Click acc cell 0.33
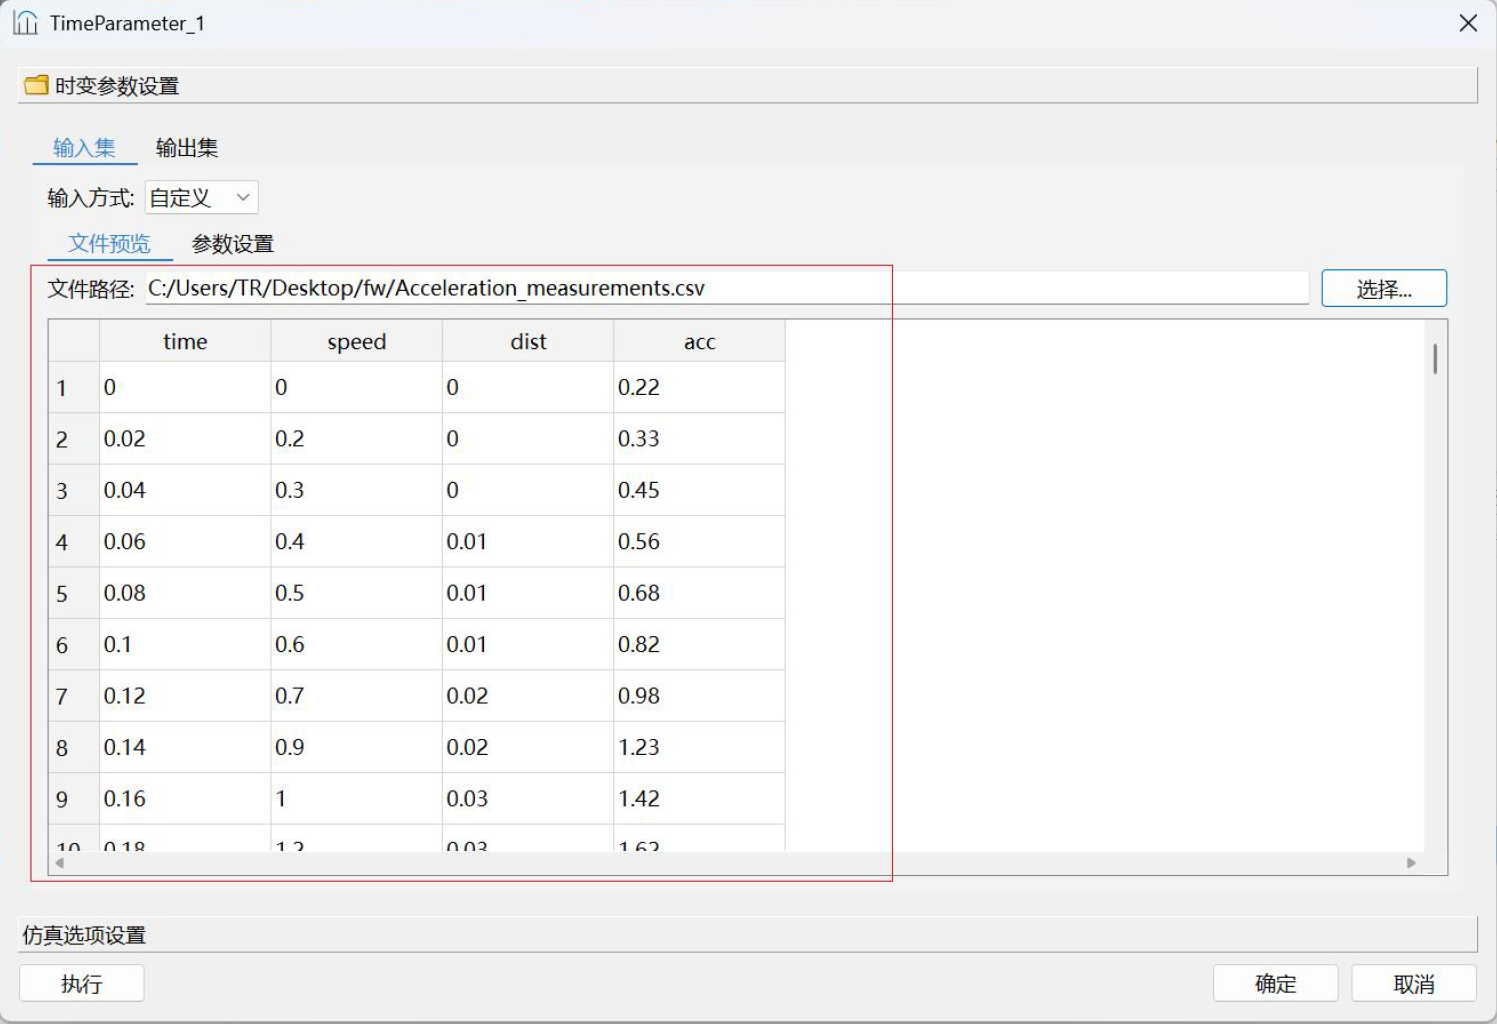 click(699, 439)
